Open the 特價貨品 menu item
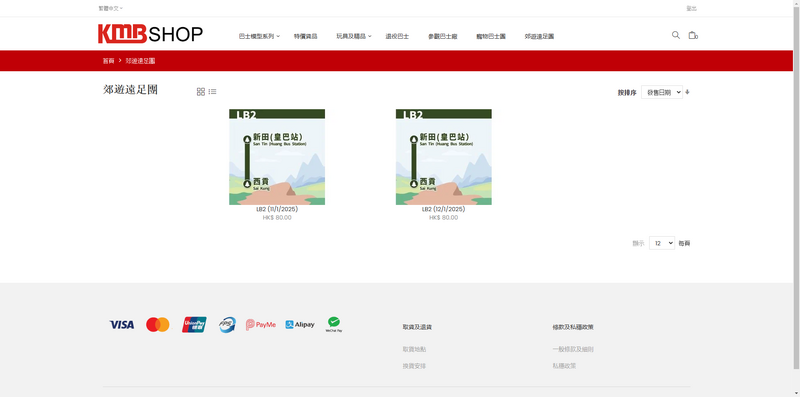Image resolution: width=800 pixels, height=397 pixels. click(306, 36)
